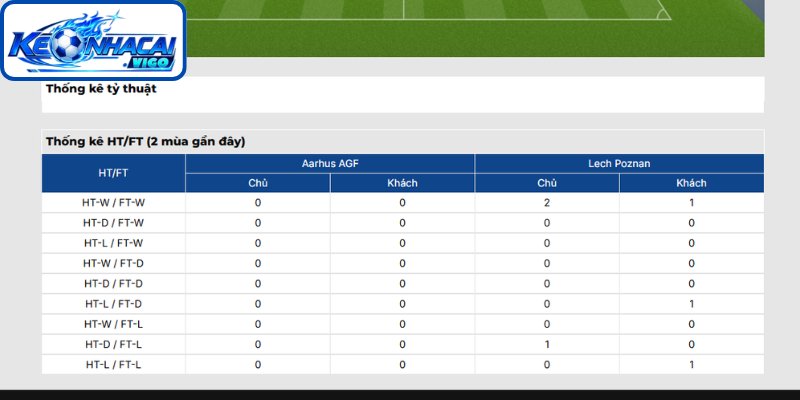The height and width of the screenshot is (400, 800).
Task: Click the football pitch image at the top
Action: pyautogui.click(x=474, y=28)
